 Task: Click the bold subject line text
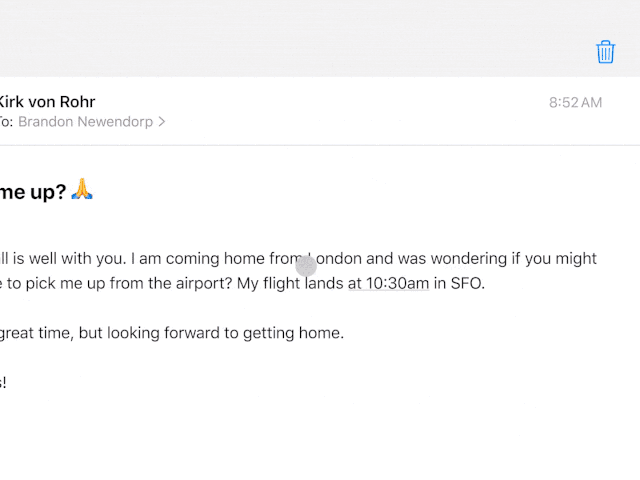30,191
